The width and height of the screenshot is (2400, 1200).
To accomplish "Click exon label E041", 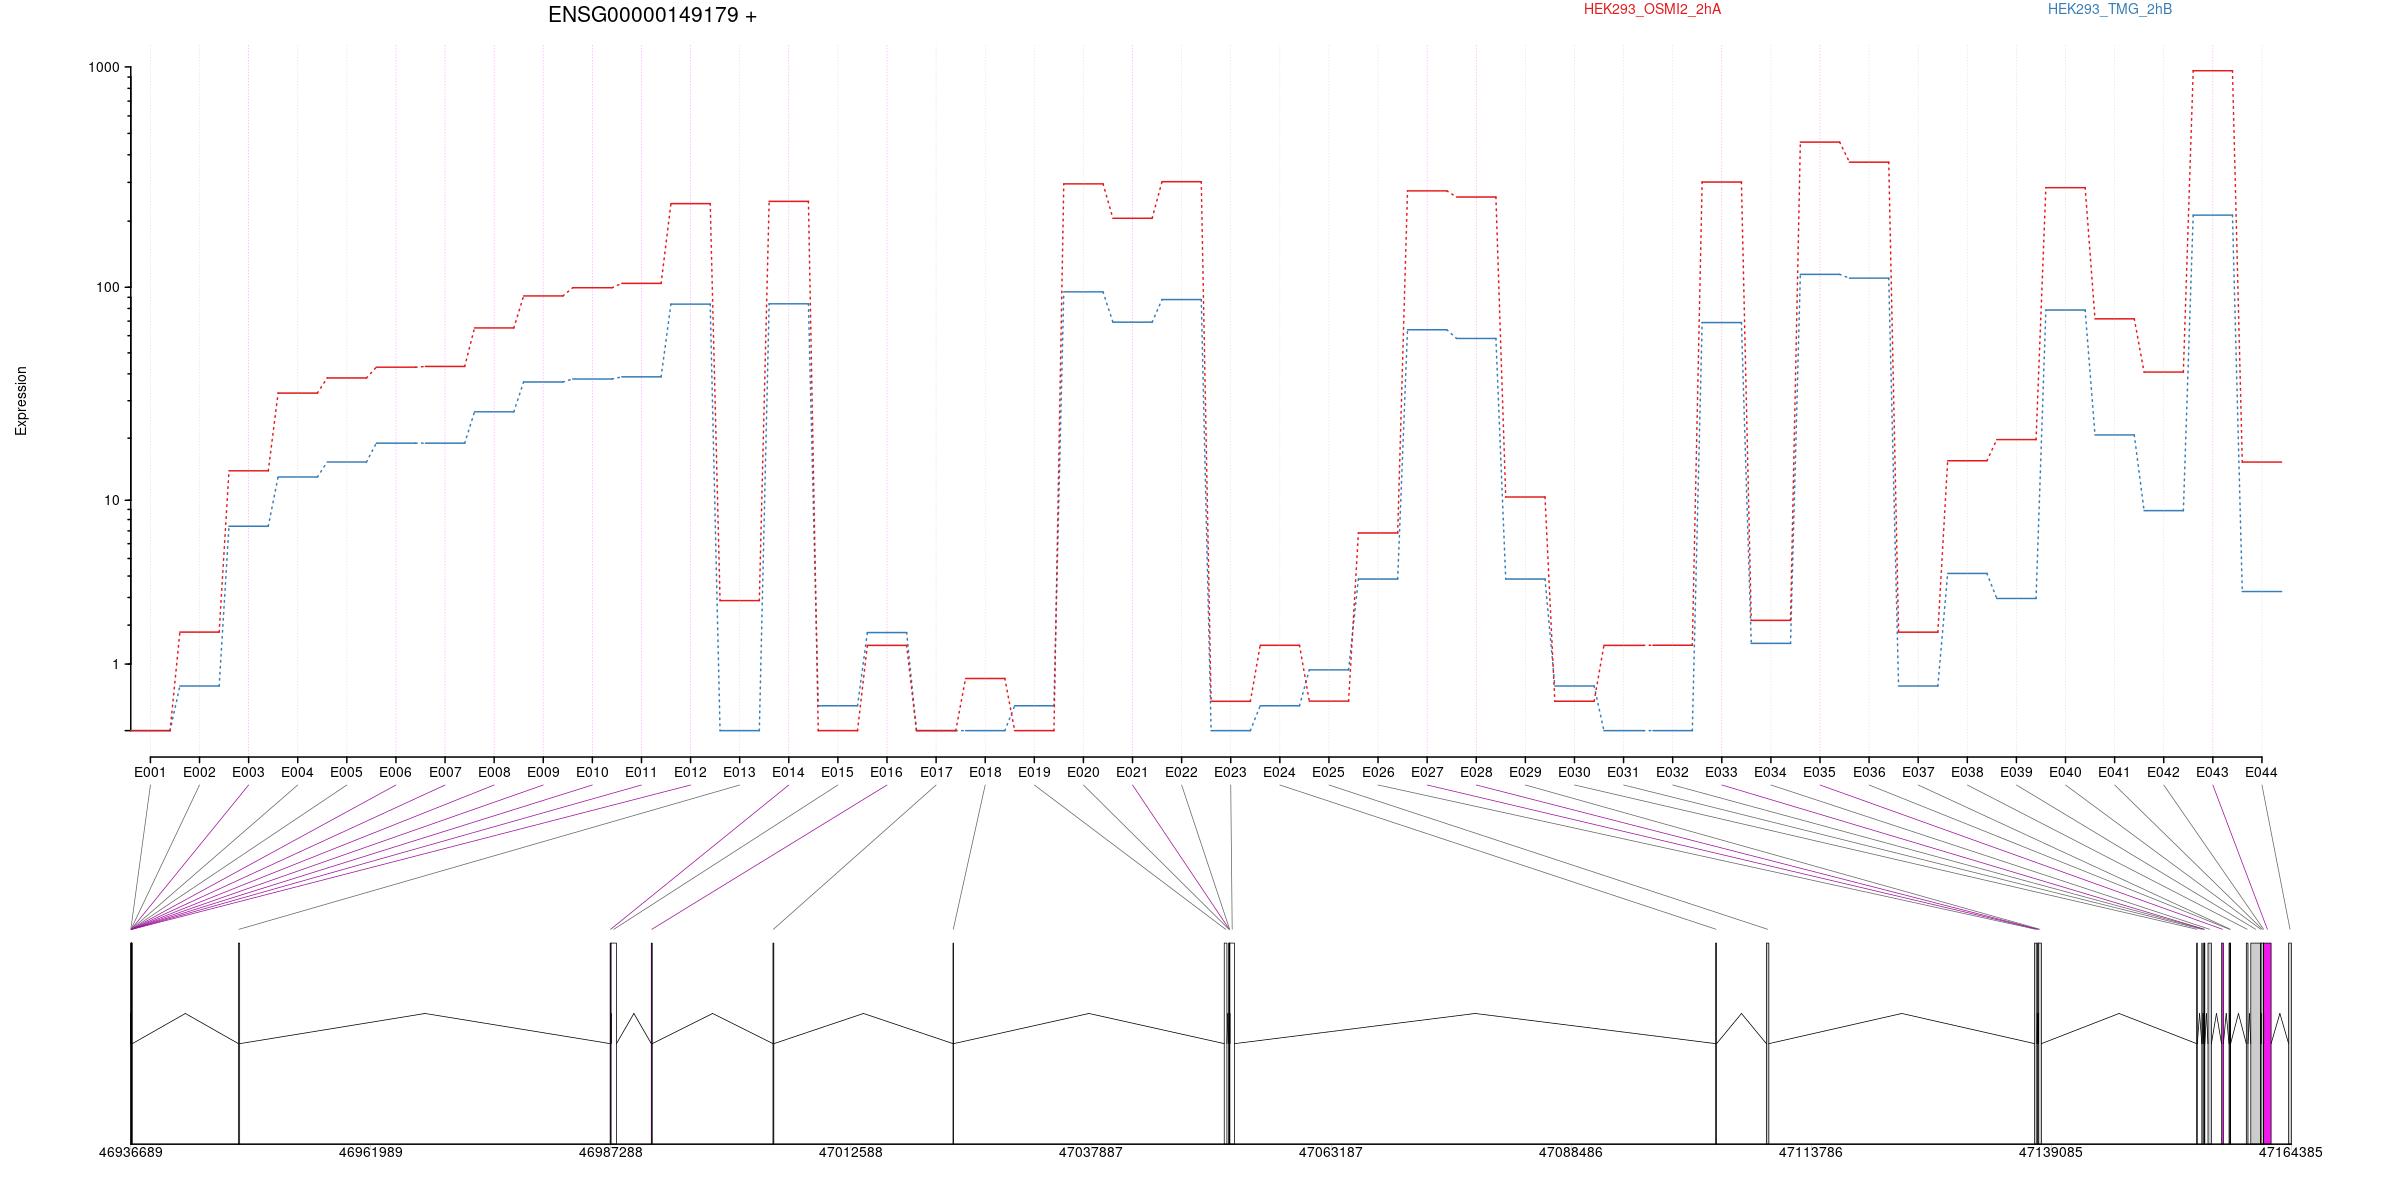I will pyautogui.click(x=2114, y=772).
